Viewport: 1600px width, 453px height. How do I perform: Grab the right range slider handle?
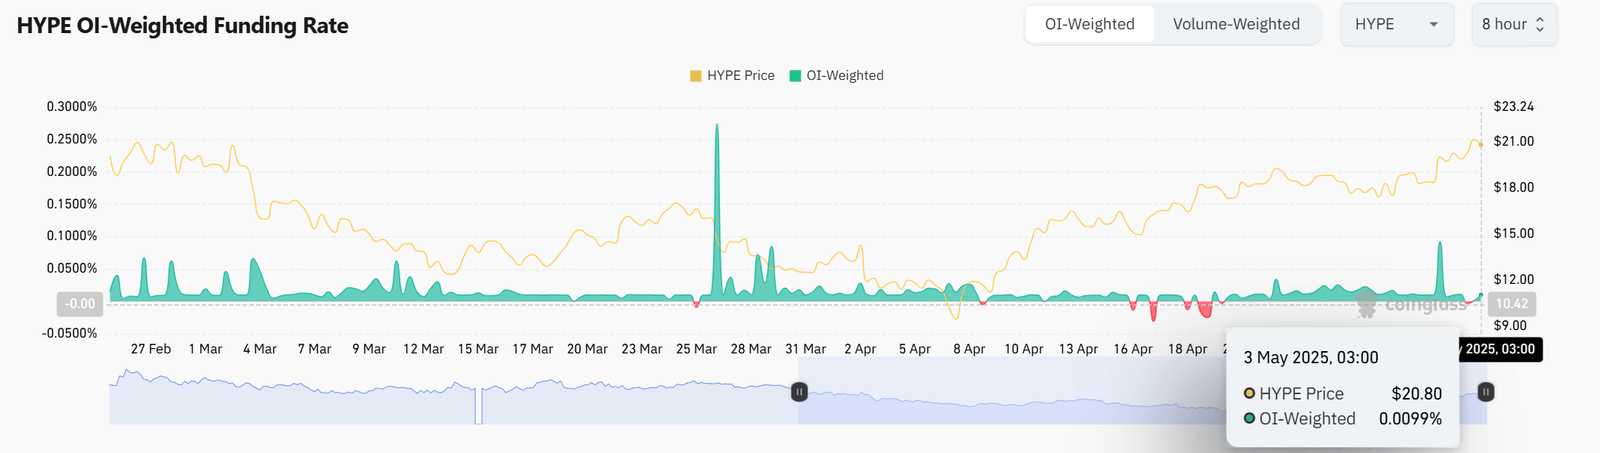[1486, 392]
